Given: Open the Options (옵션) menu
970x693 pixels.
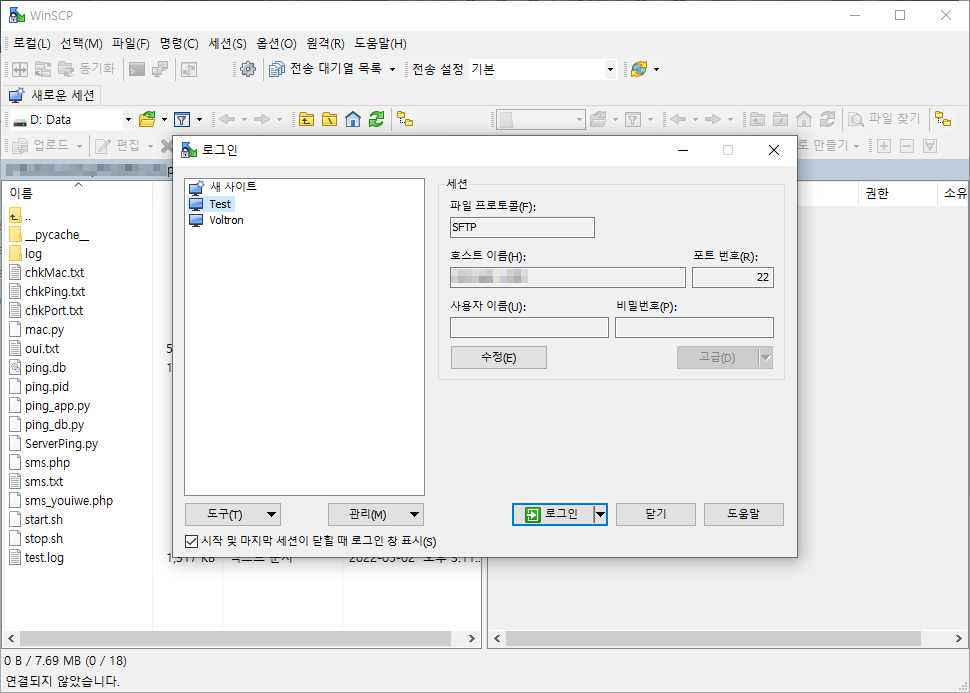Looking at the screenshot, I should coord(277,43).
